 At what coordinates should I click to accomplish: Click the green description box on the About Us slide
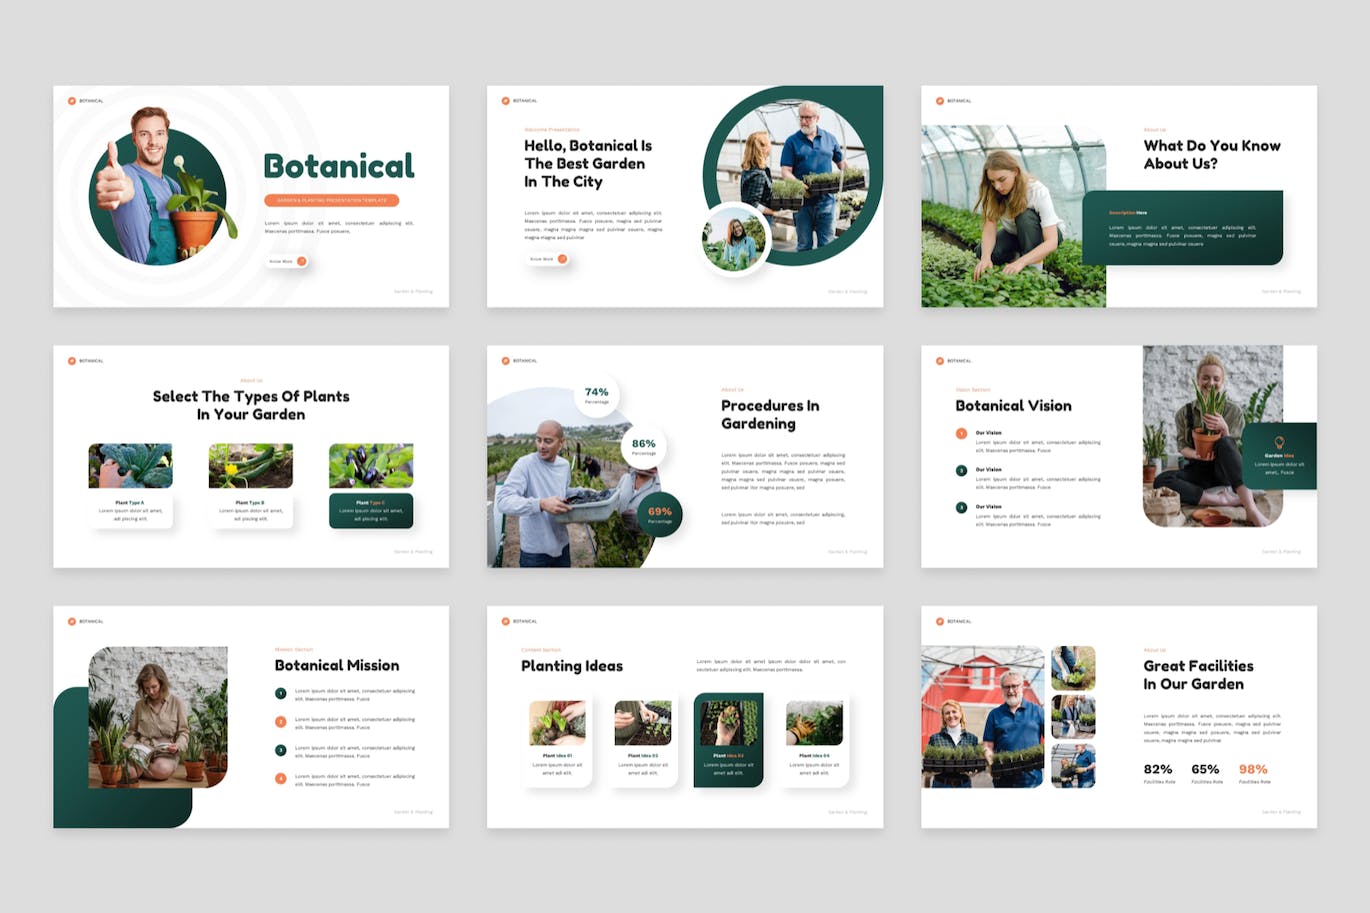point(1182,228)
